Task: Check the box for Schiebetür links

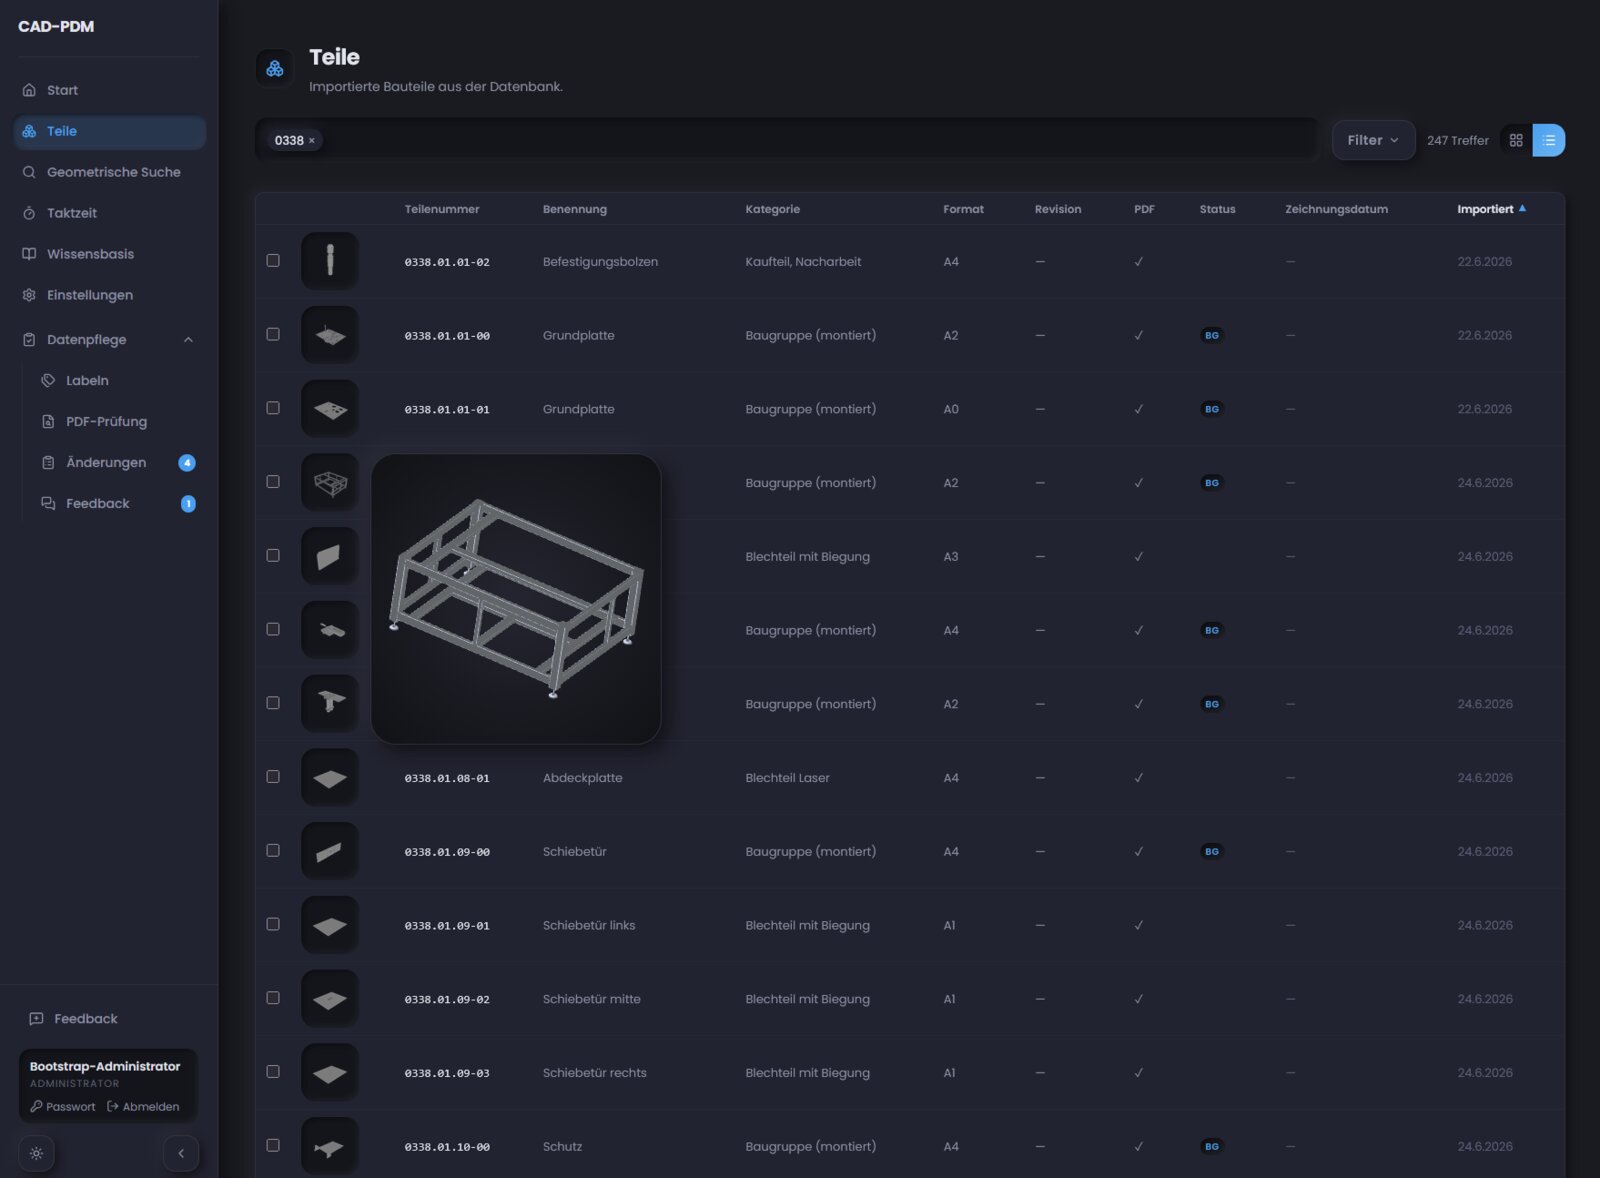Action: pyautogui.click(x=273, y=924)
